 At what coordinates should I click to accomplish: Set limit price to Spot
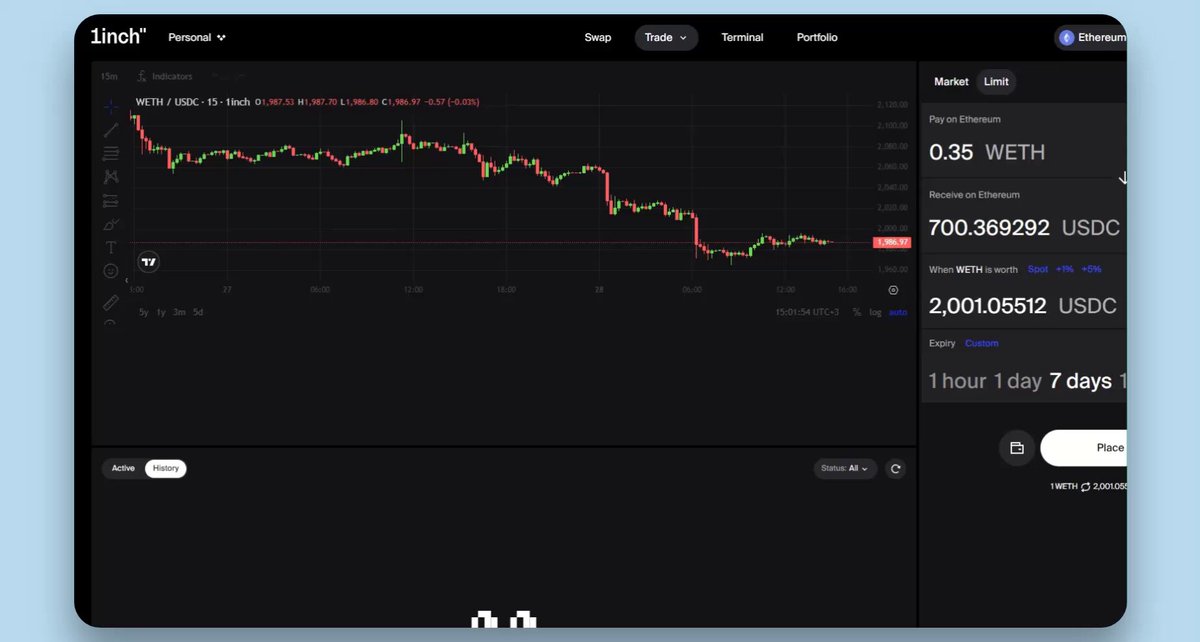coord(1038,270)
